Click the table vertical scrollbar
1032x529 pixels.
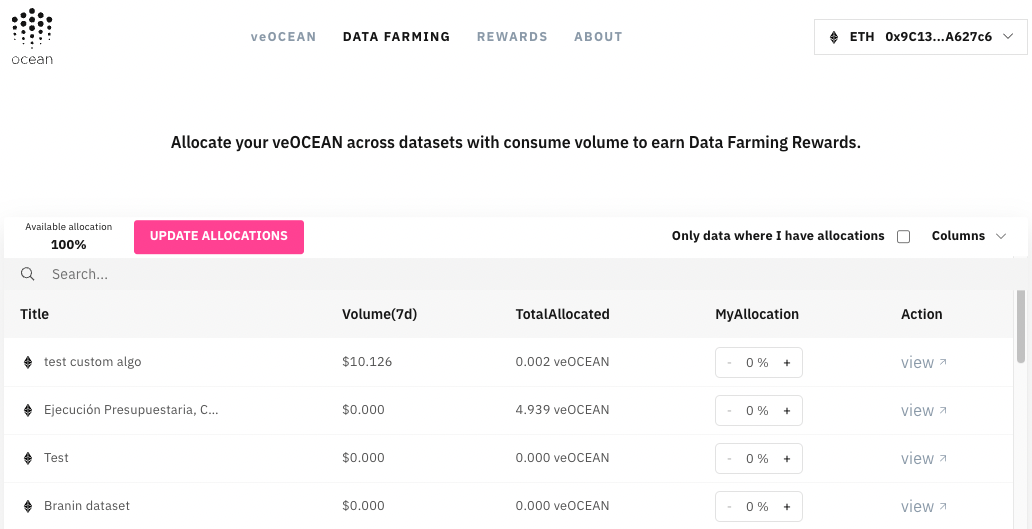pyautogui.click(x=1021, y=326)
